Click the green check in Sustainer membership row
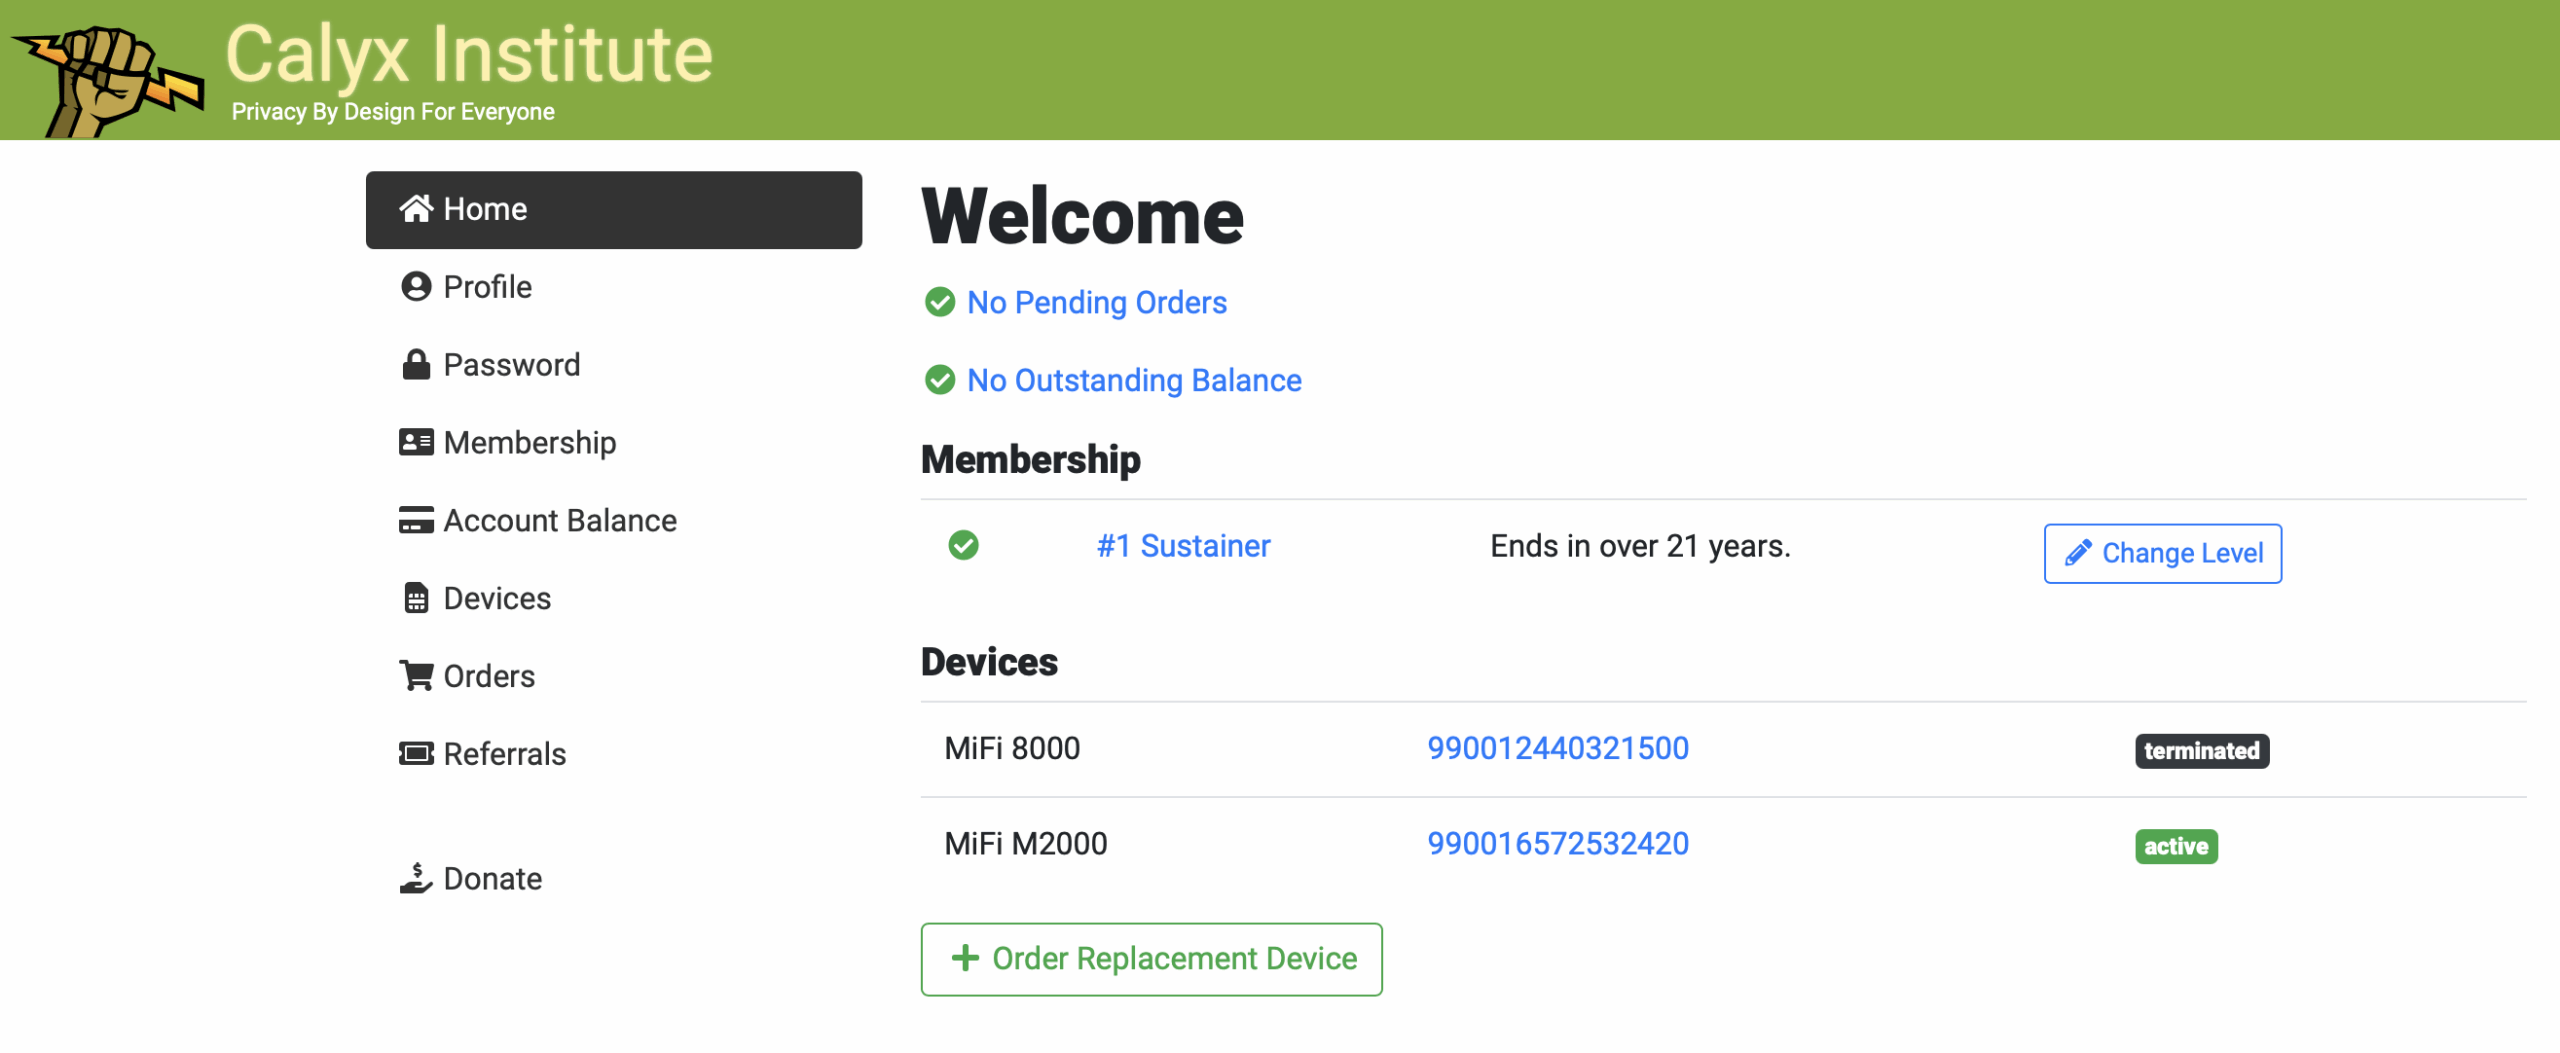 [x=964, y=545]
